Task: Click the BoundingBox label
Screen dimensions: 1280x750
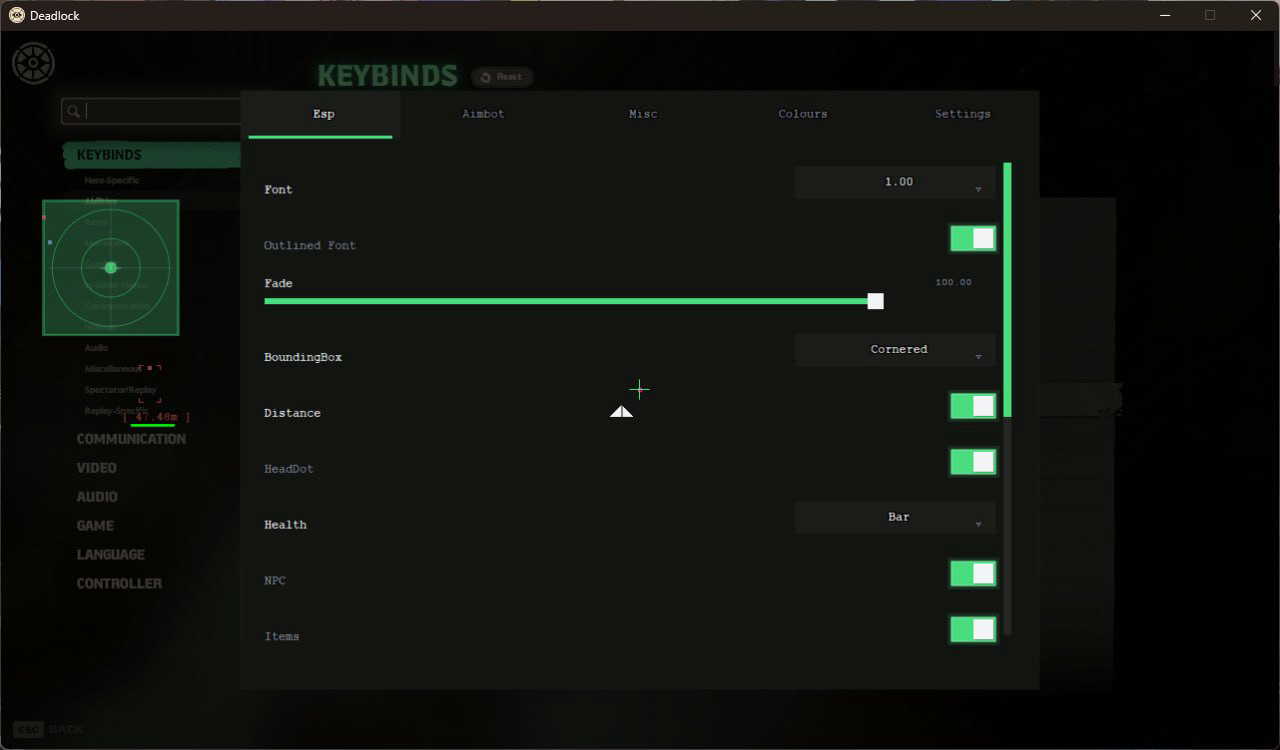Action: tap(303, 358)
